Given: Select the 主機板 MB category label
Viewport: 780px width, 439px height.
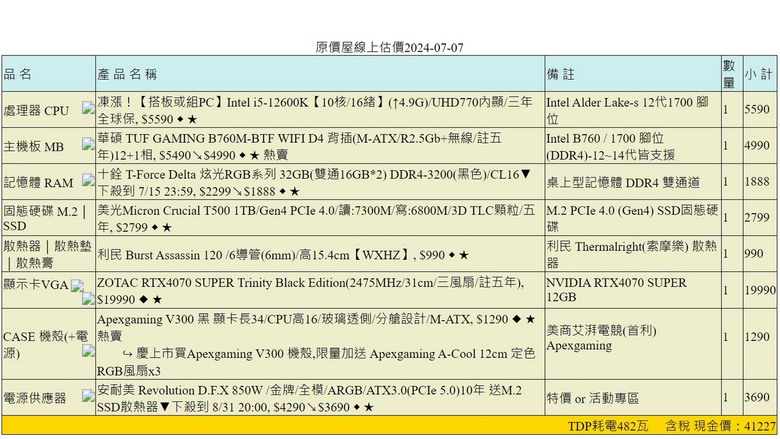Looking at the screenshot, I should click(x=33, y=147).
